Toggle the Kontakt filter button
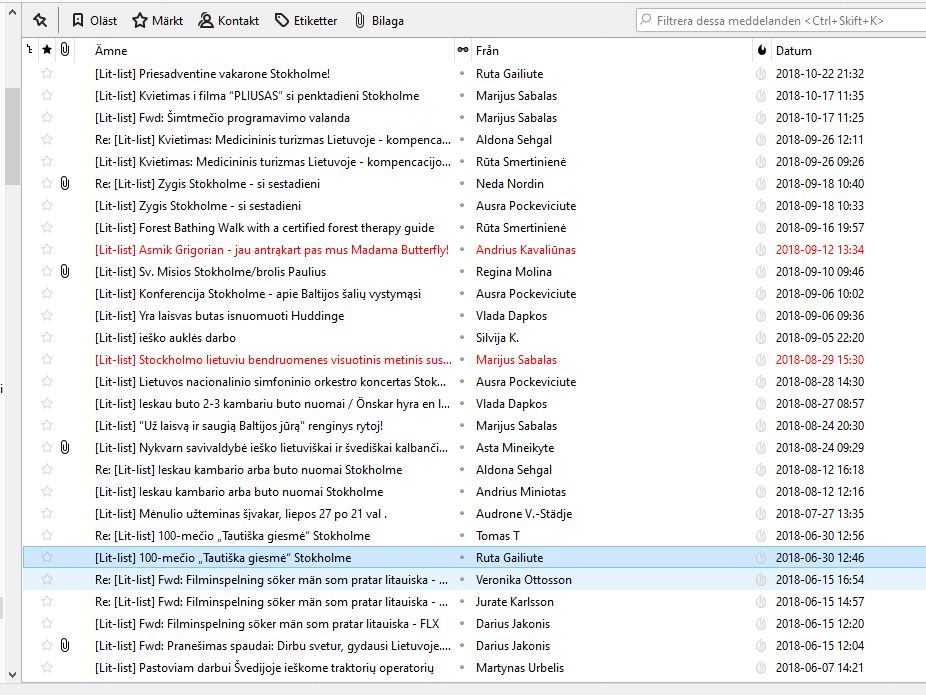This screenshot has width=926, height=695. point(228,20)
